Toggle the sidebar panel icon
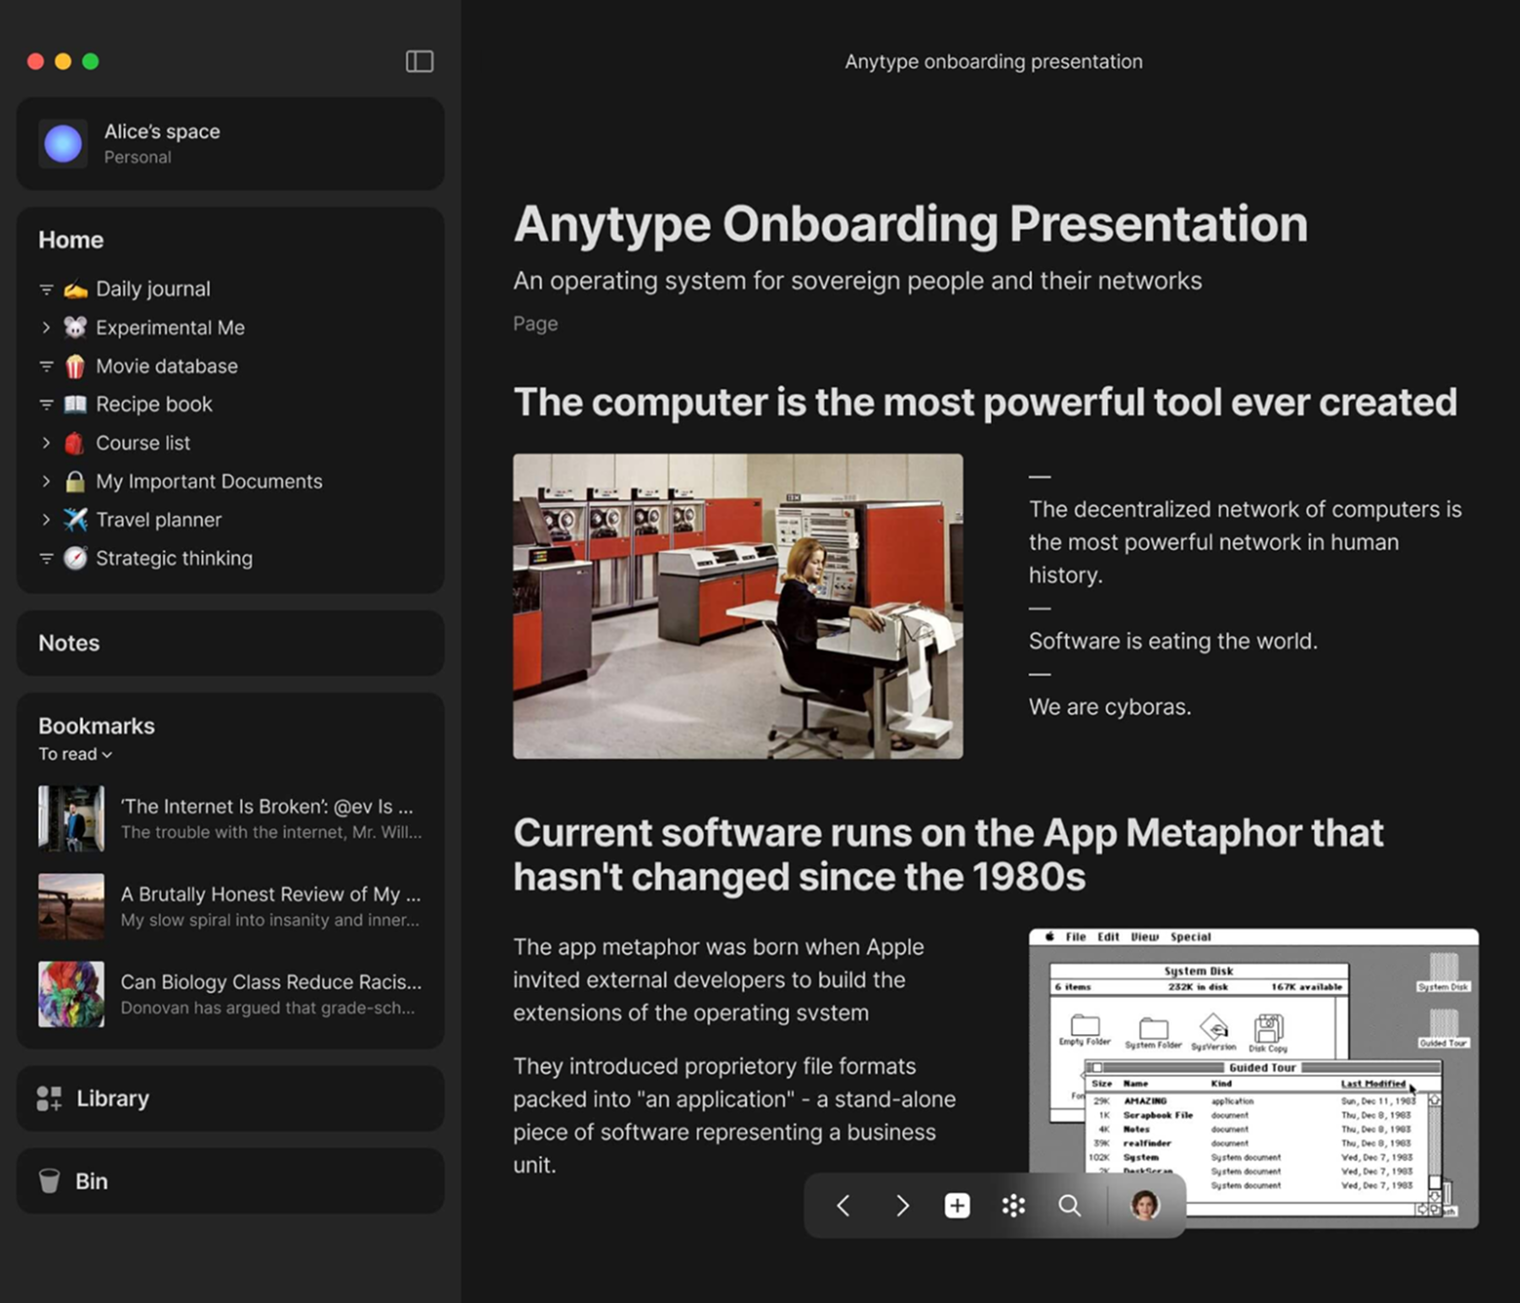The width and height of the screenshot is (1520, 1303). [419, 61]
